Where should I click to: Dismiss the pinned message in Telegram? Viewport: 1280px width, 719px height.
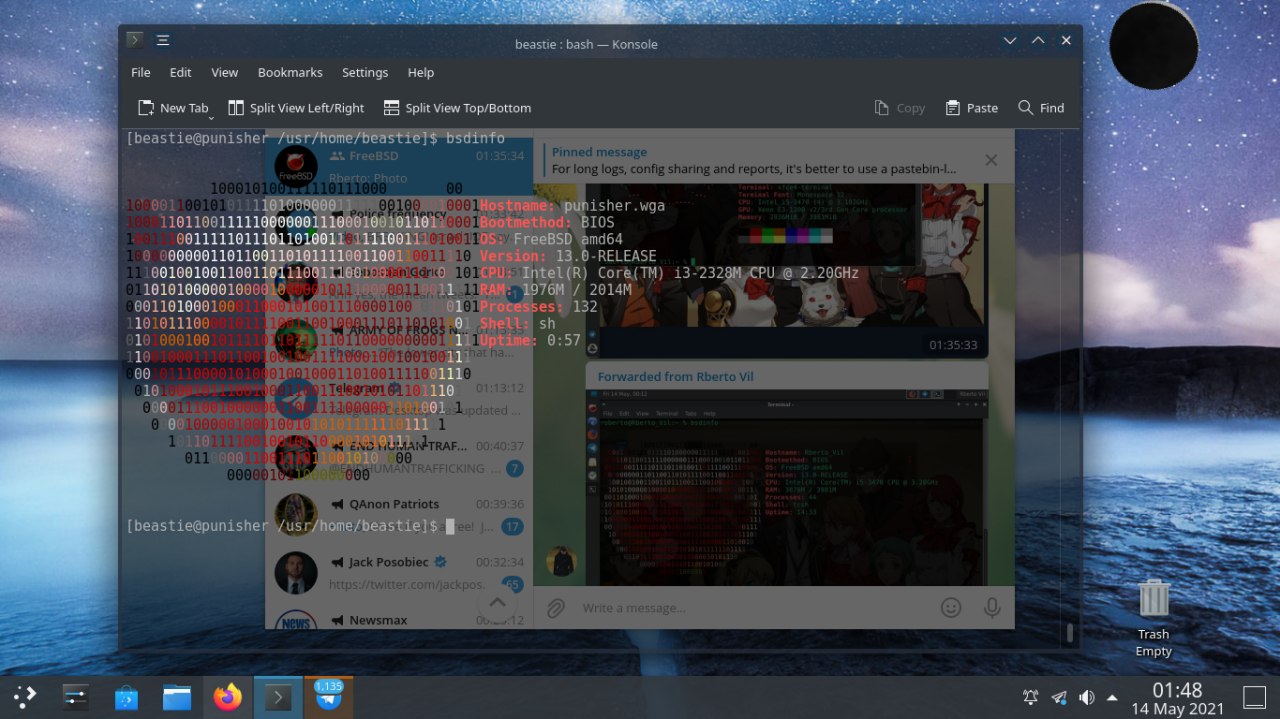[x=991, y=160]
